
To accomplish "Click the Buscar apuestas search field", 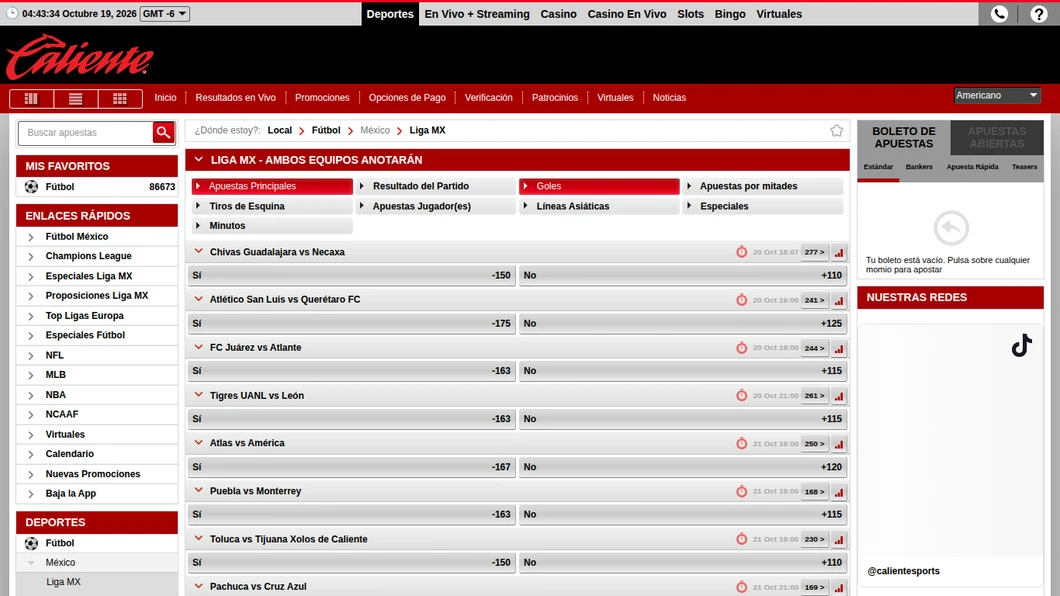I will pyautogui.click(x=87, y=132).
